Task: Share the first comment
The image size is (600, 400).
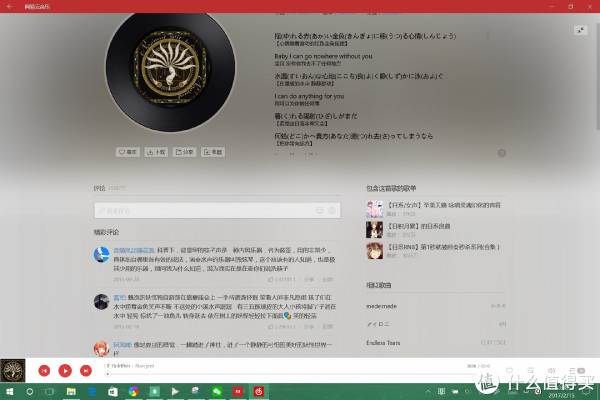Action: pos(308,279)
